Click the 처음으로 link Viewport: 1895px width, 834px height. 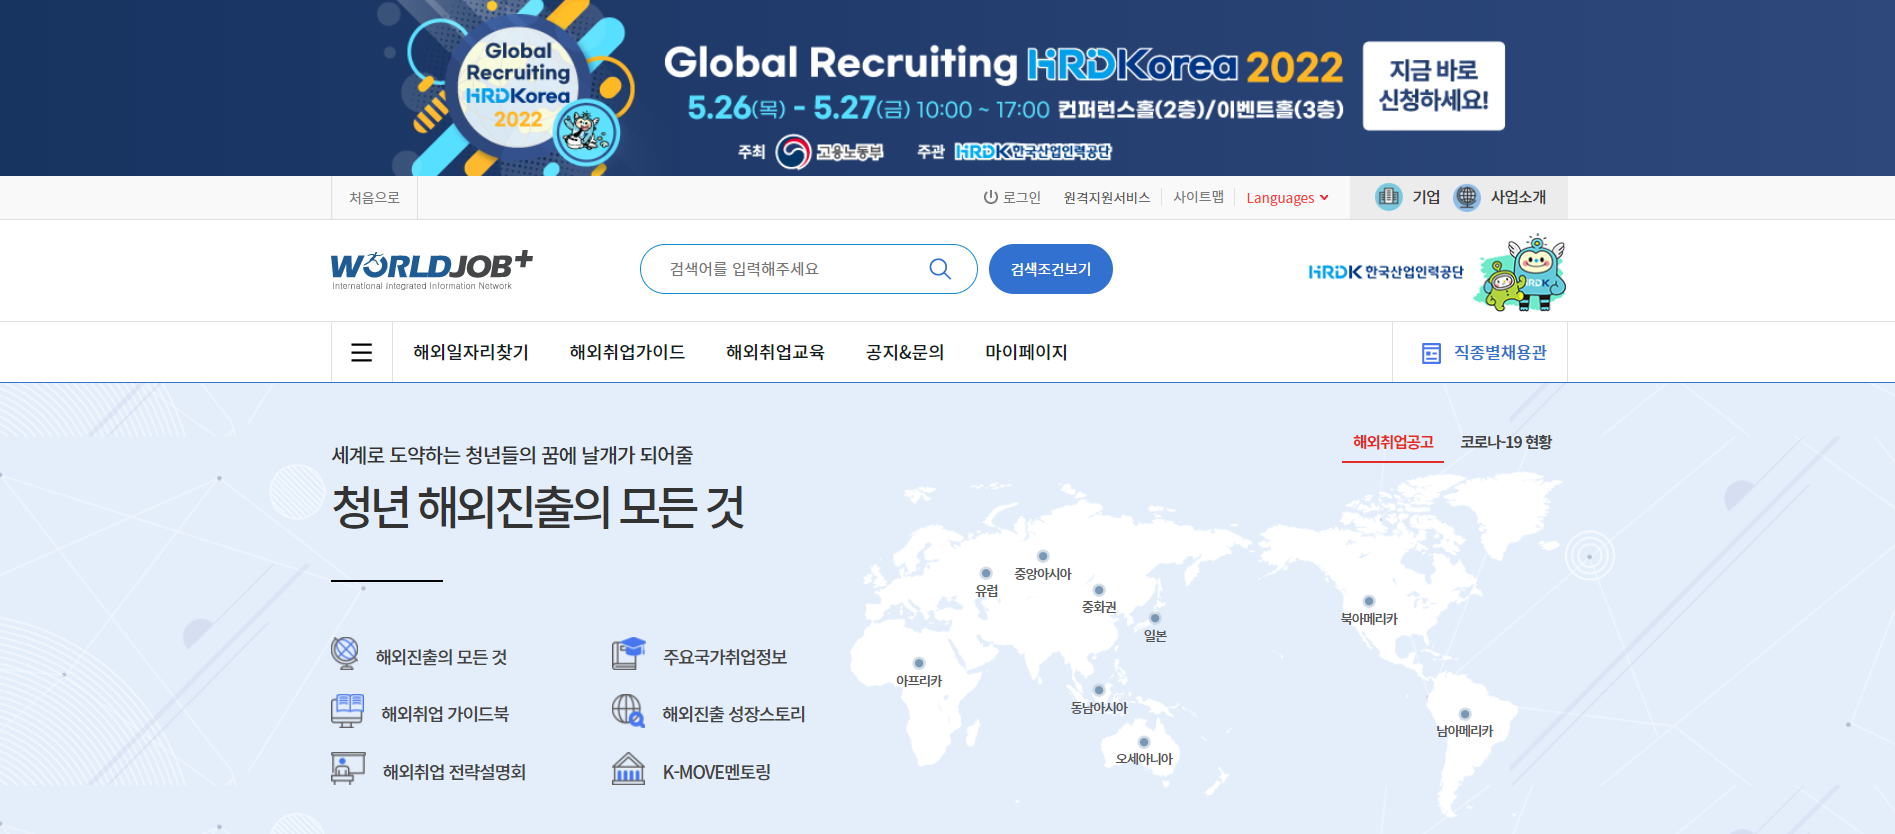point(374,198)
